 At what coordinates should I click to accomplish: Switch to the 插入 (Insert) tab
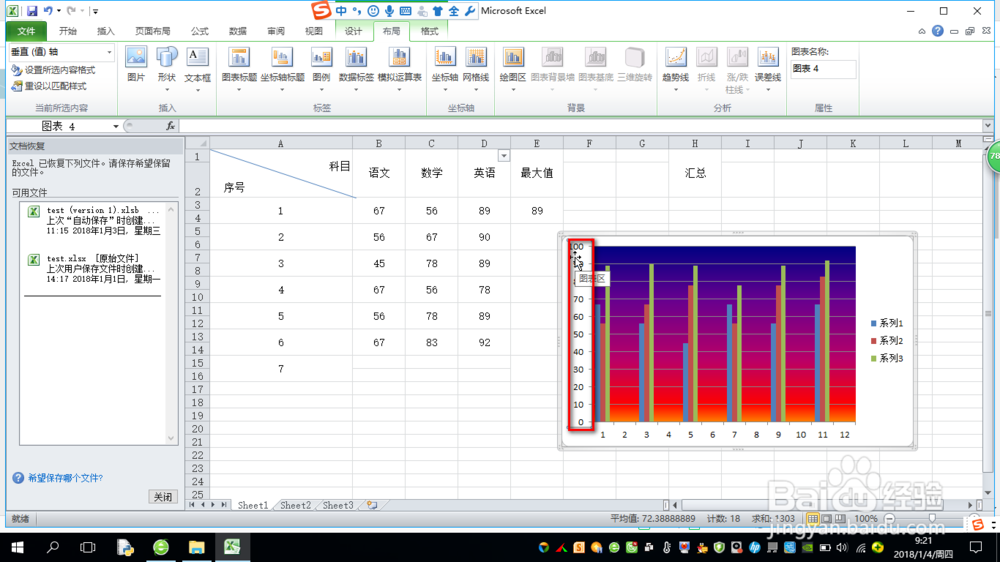(x=106, y=31)
